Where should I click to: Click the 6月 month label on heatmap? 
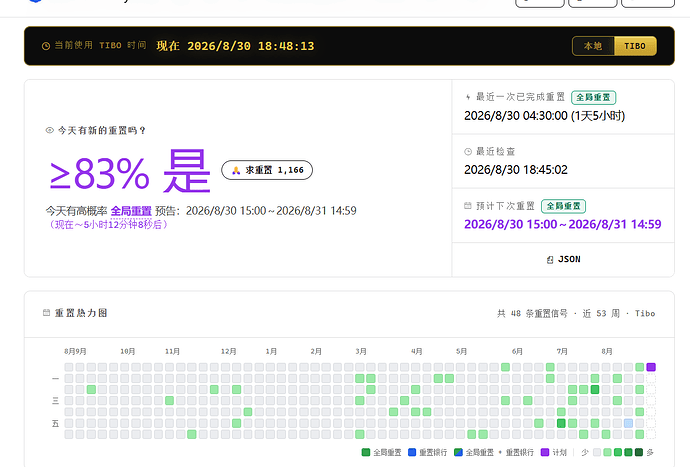click(x=517, y=351)
